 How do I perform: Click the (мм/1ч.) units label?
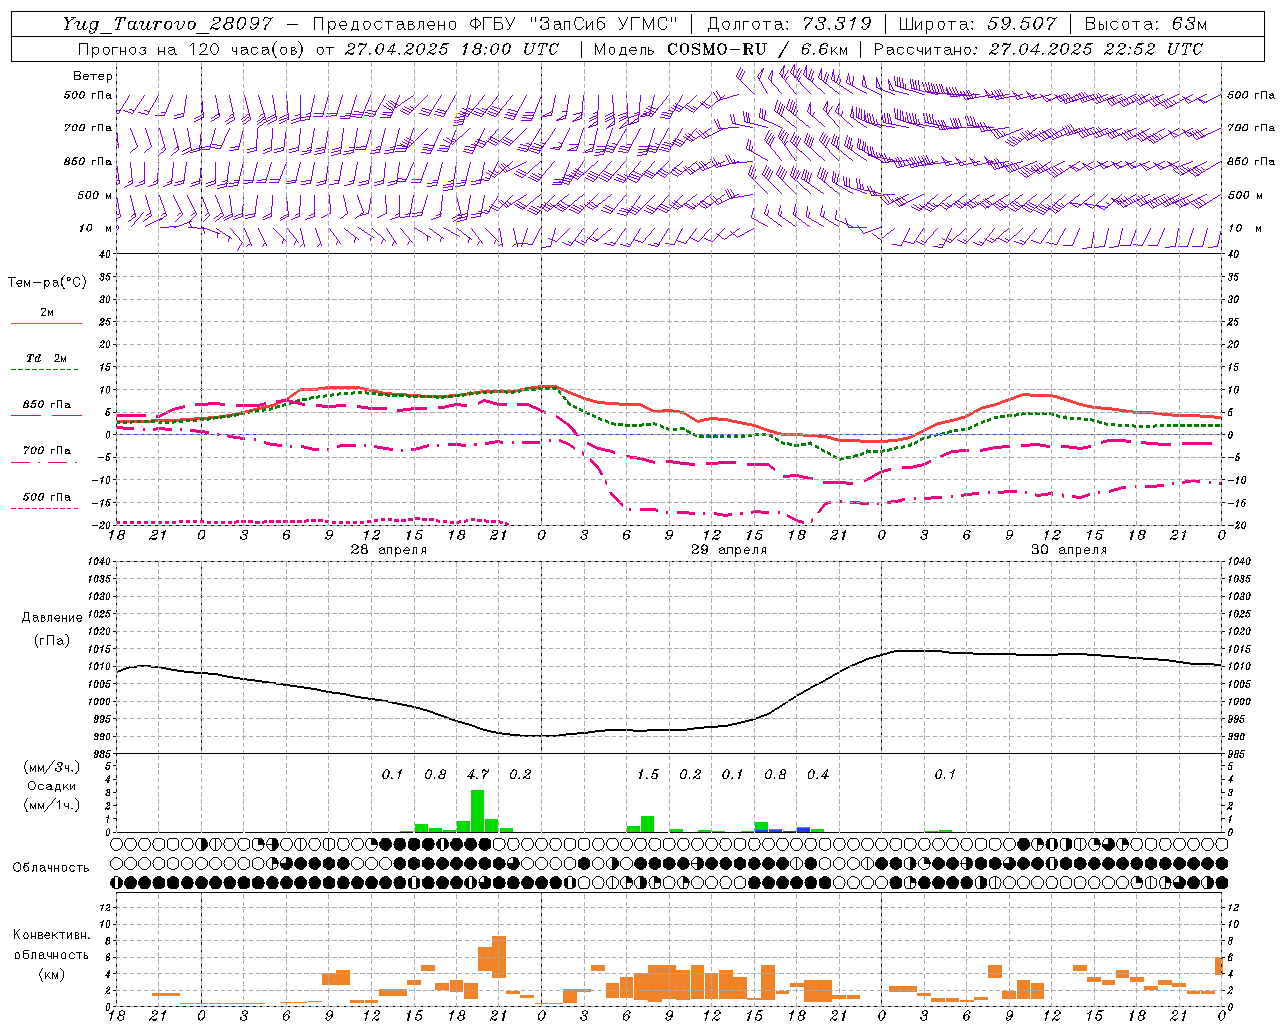tap(51, 805)
